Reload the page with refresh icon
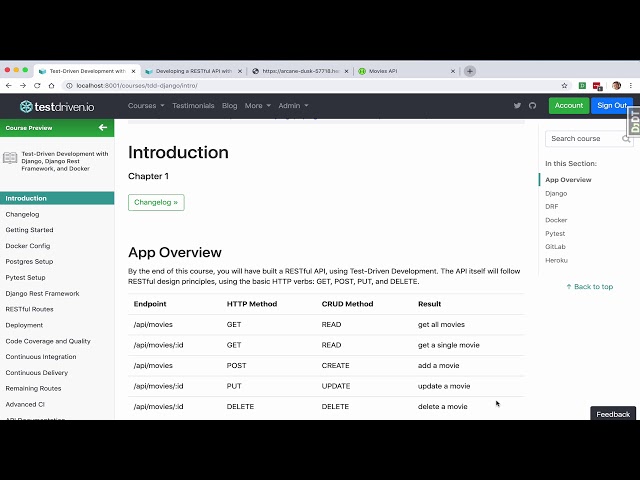The height and width of the screenshot is (480, 640). 37,85
